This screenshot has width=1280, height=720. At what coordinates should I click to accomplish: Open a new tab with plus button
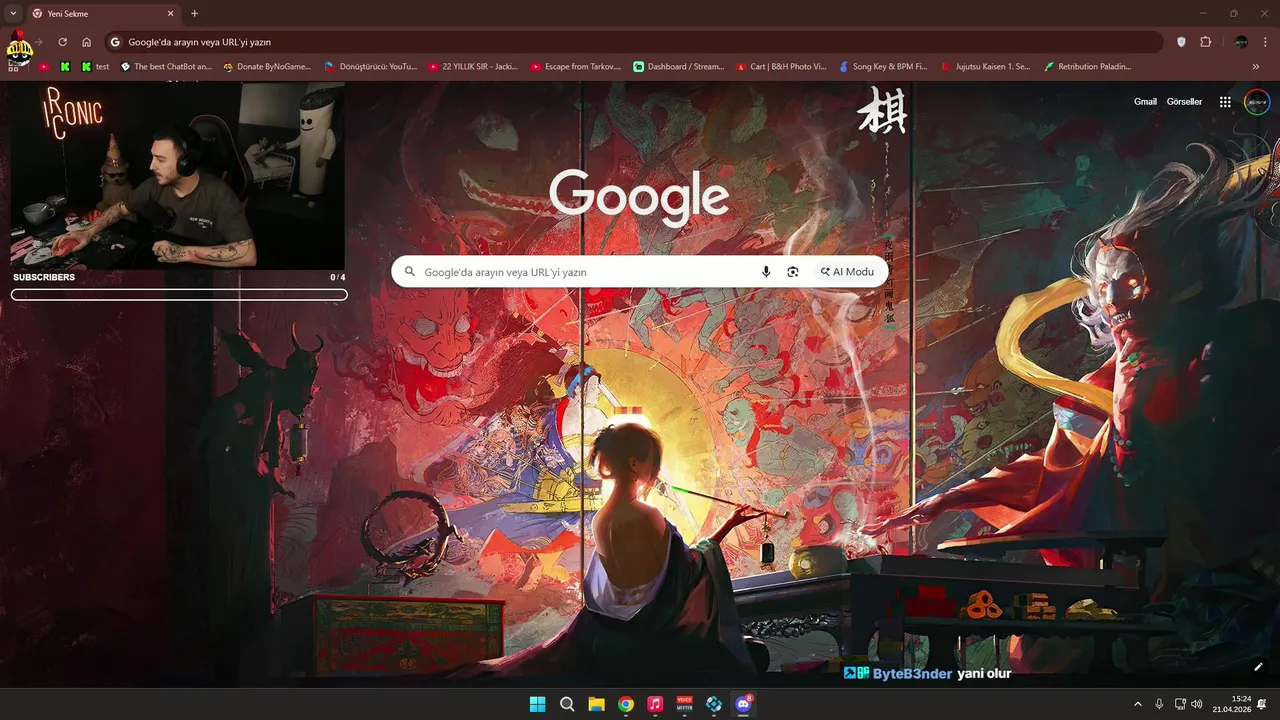194,14
